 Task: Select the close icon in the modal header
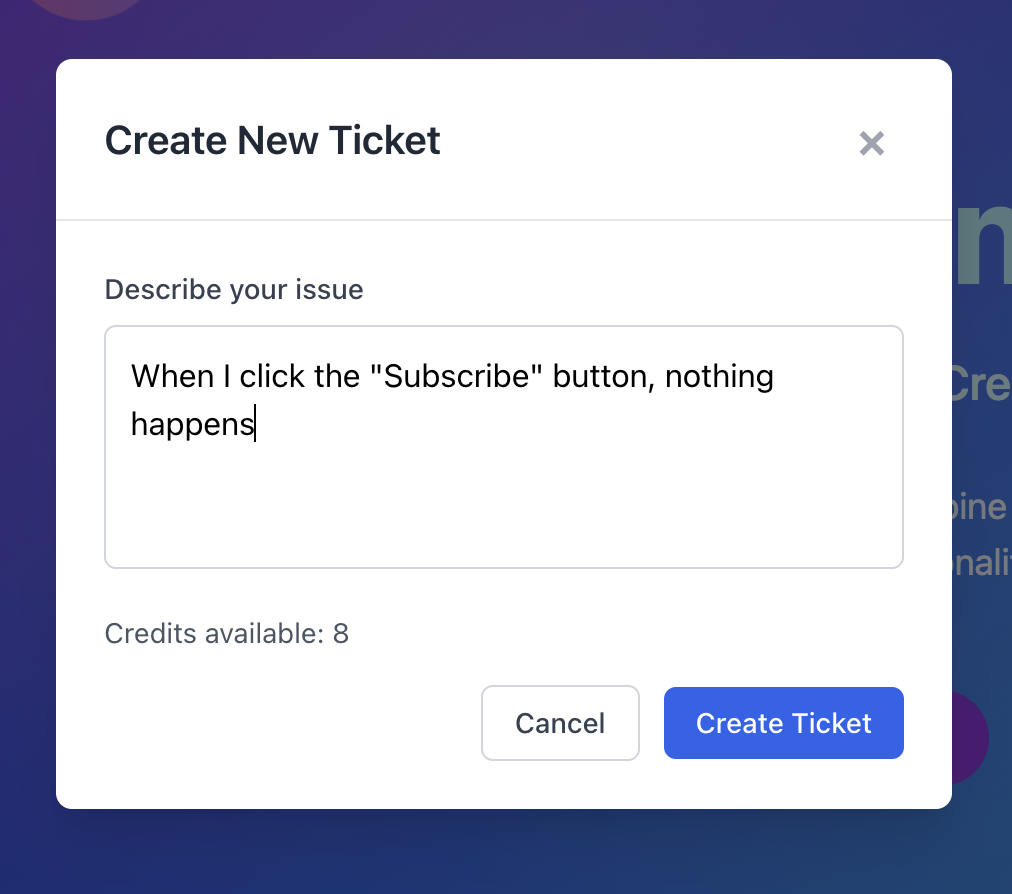point(871,143)
